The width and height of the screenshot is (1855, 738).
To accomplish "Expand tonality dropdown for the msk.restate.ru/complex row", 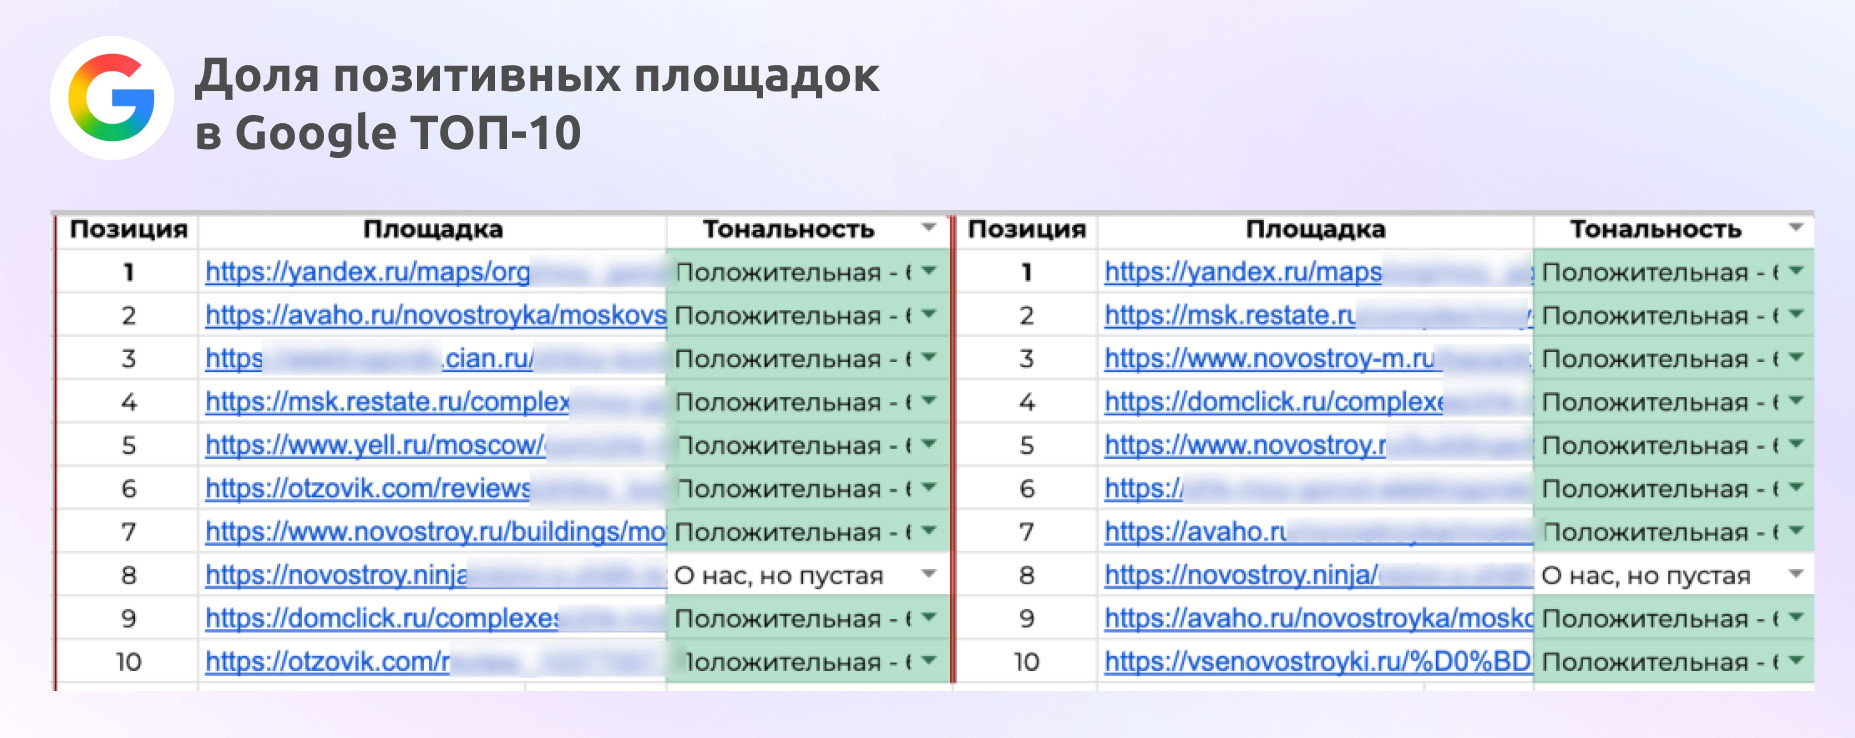I will (x=929, y=401).
